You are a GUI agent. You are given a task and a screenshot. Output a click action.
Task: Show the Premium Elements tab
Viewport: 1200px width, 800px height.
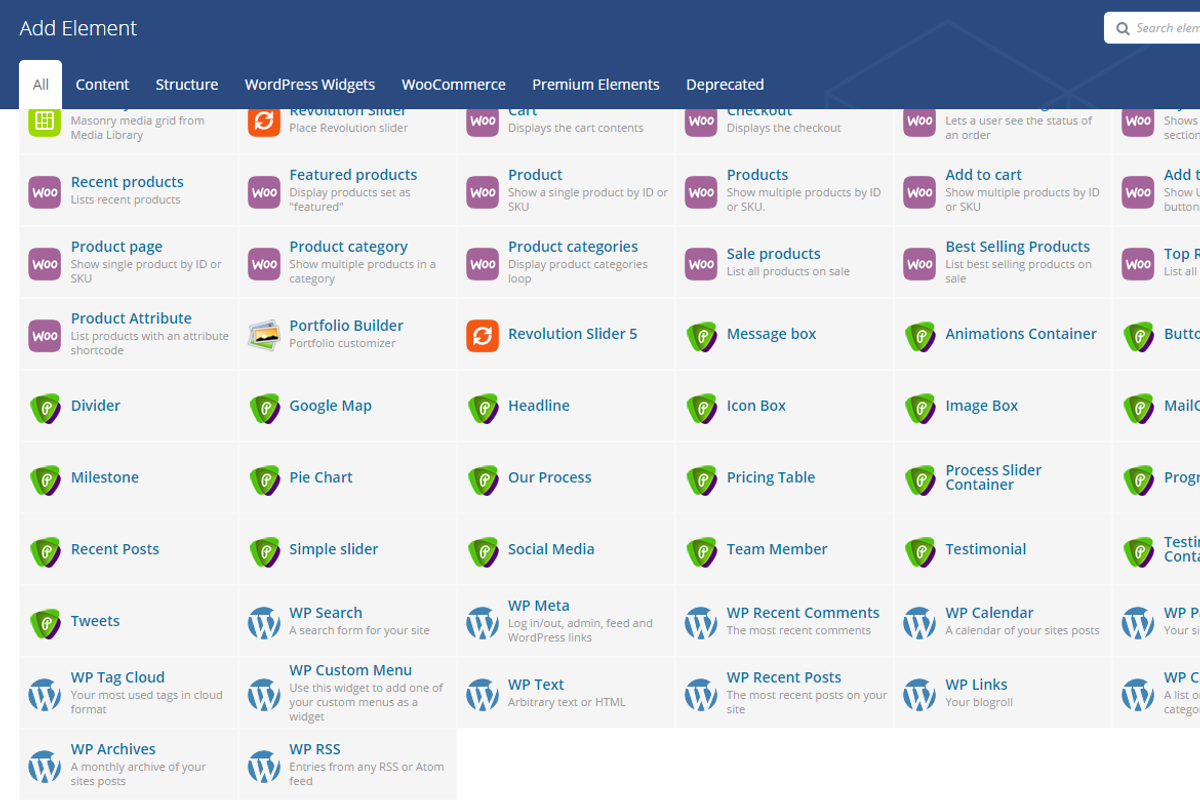pyautogui.click(x=596, y=84)
